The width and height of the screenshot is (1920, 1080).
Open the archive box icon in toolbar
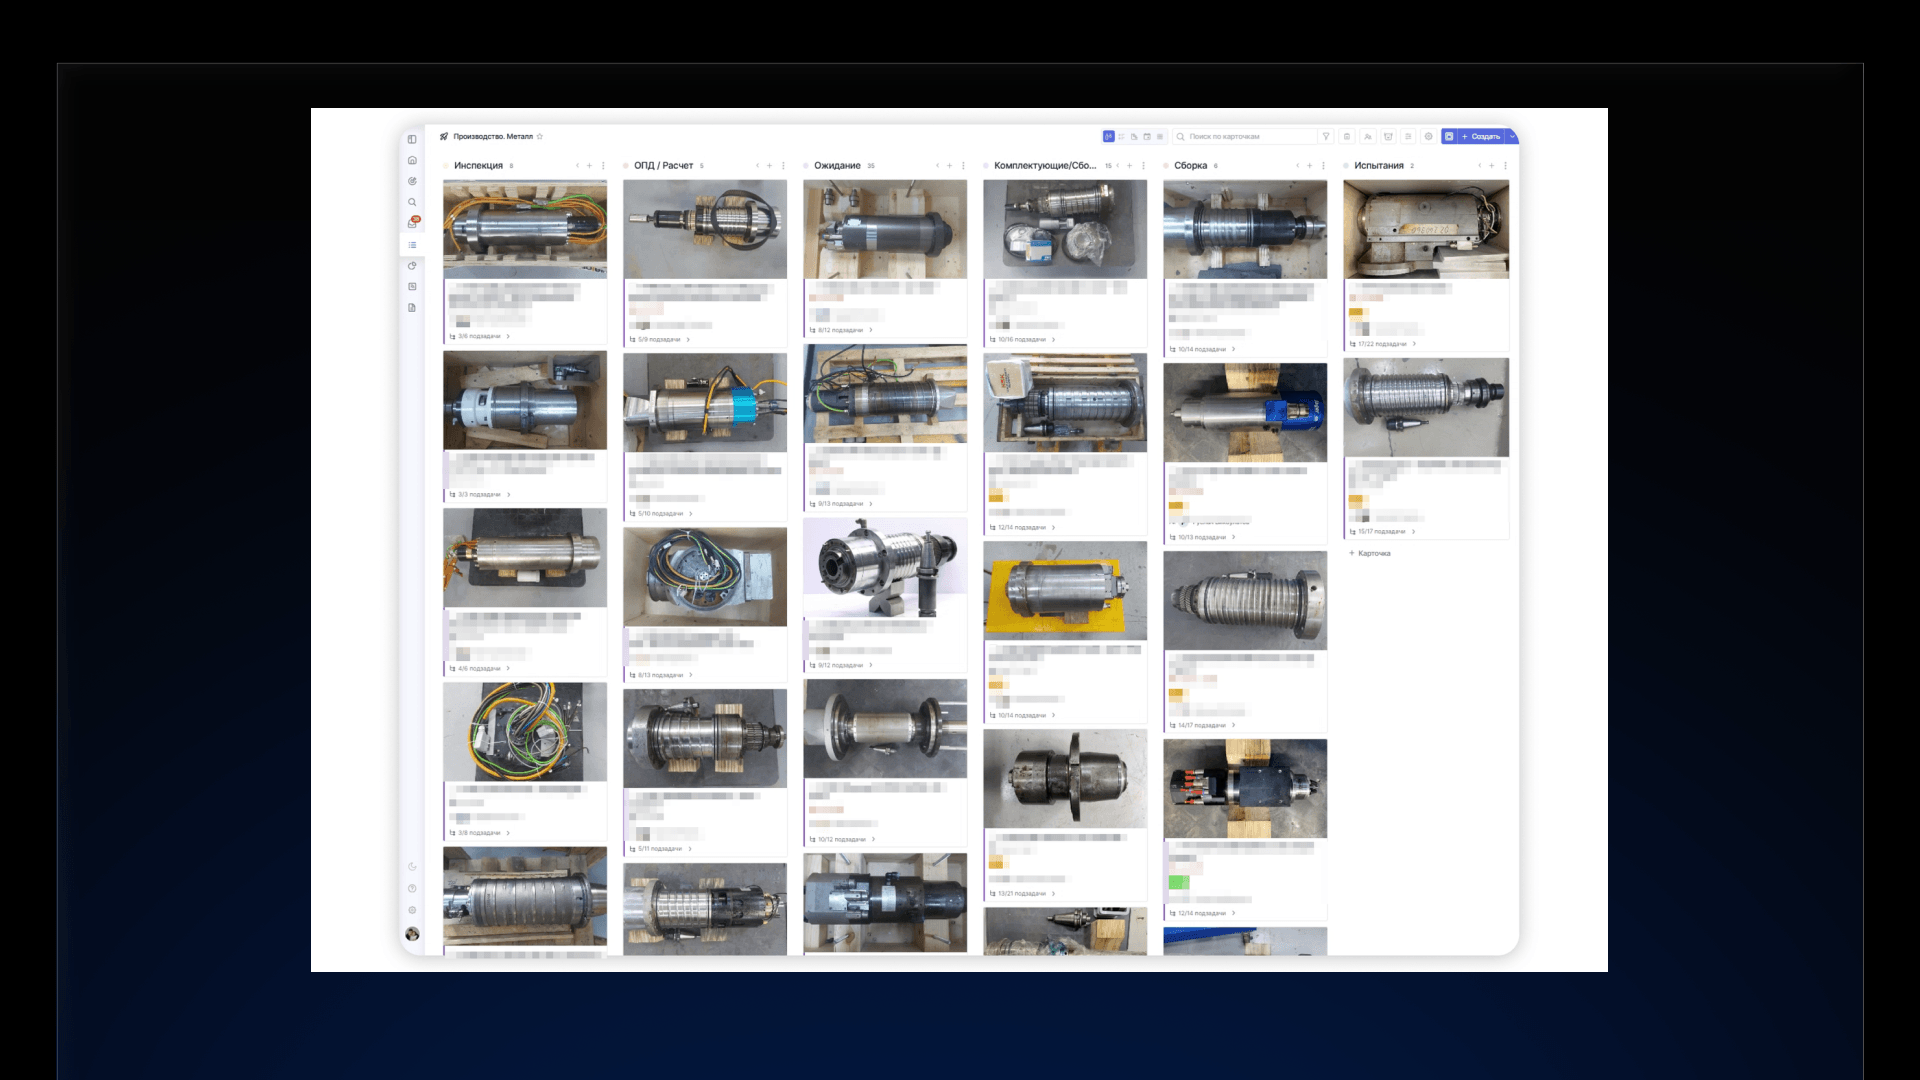1388,136
